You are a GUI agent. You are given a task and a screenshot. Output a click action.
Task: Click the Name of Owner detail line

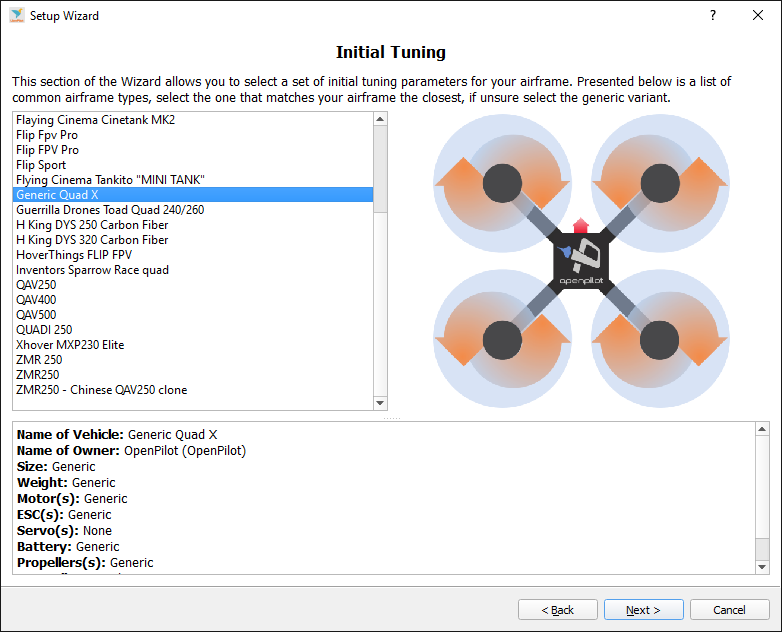pyautogui.click(x=132, y=450)
